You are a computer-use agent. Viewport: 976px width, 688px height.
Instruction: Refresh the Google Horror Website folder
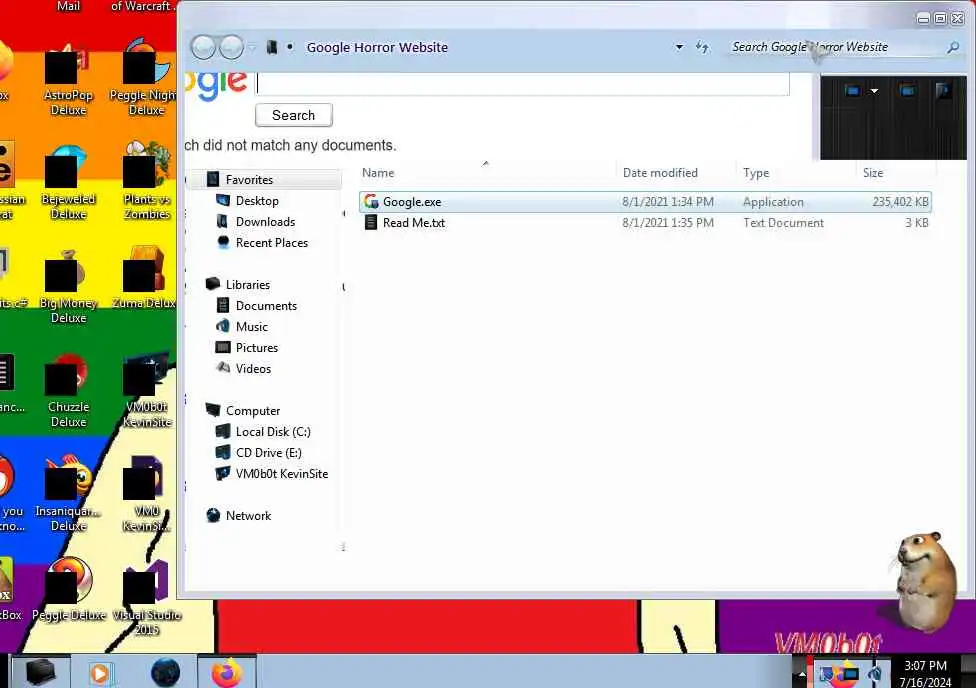coord(702,47)
